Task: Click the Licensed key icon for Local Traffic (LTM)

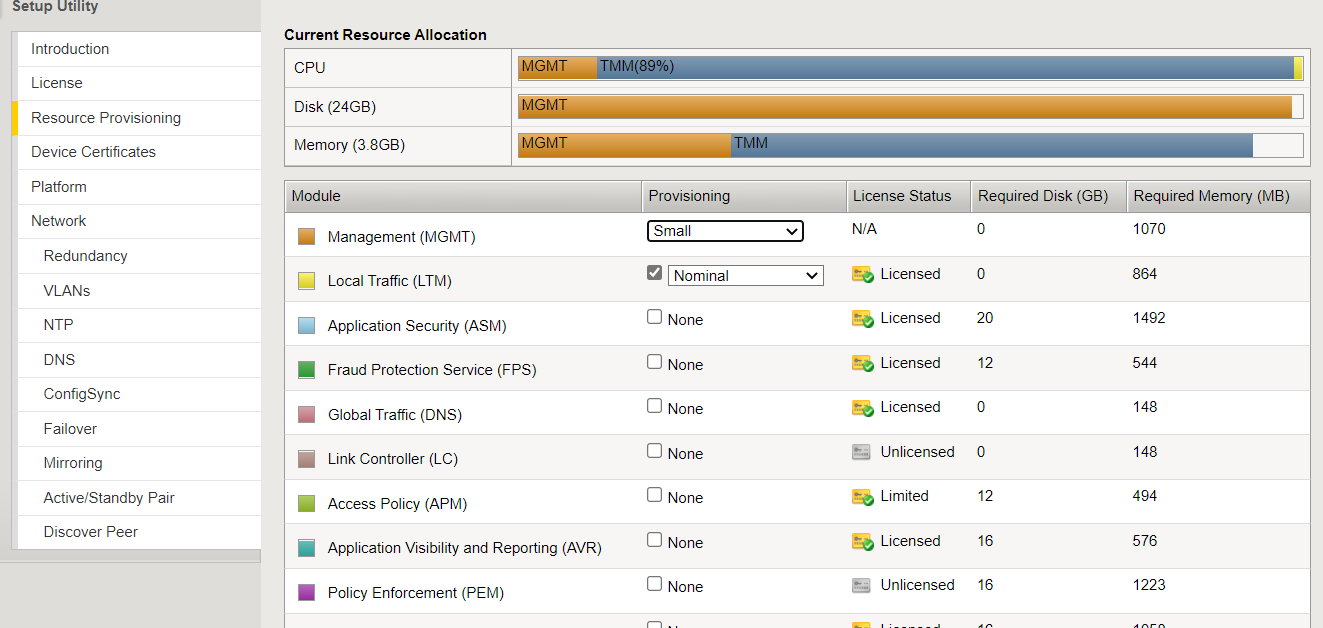Action: [862, 274]
